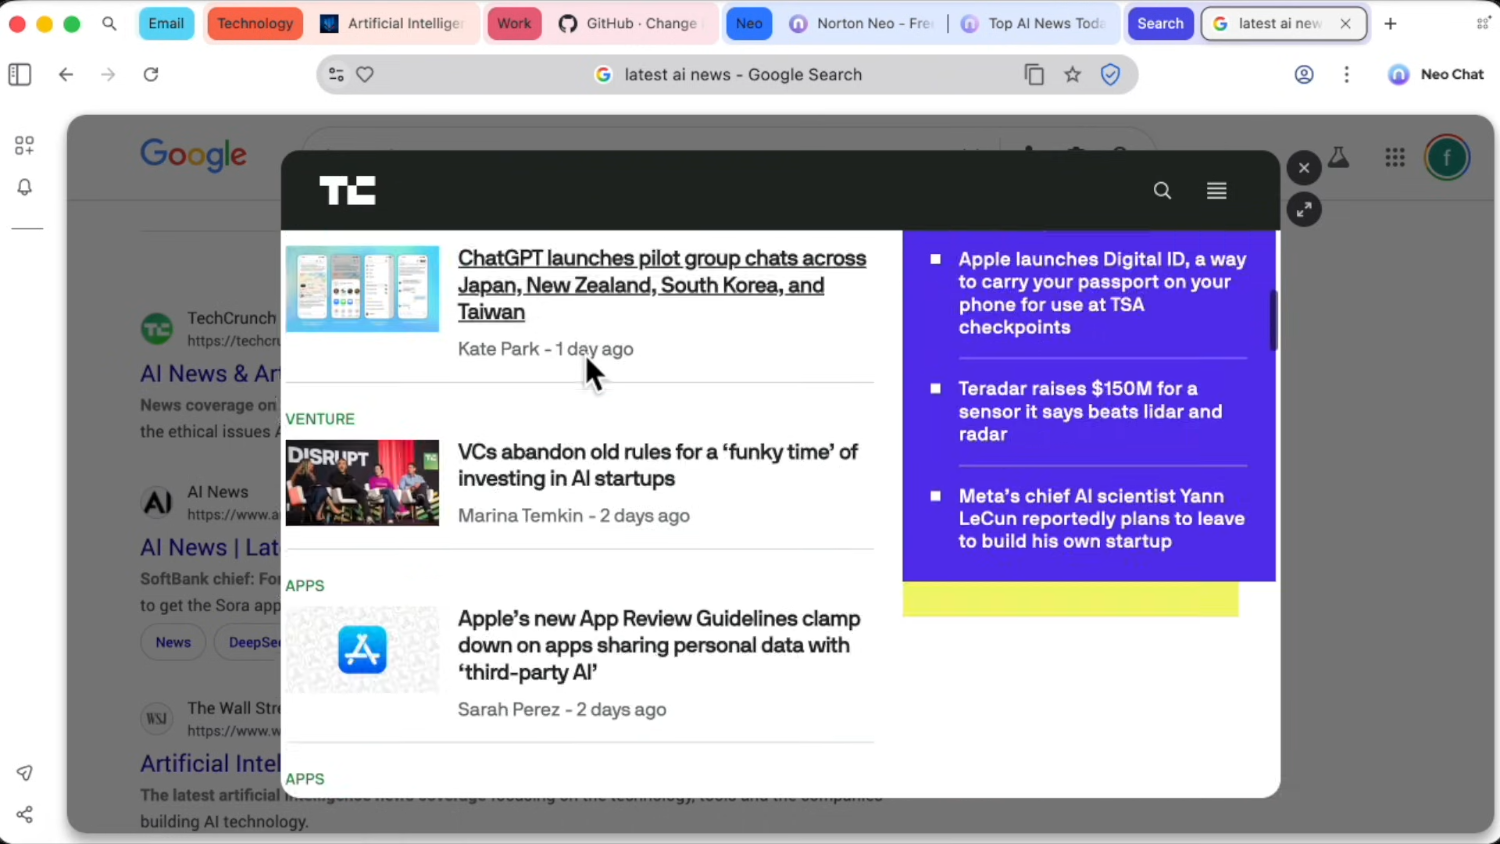The height and width of the screenshot is (844, 1500).
Task: Open the Disrupt panel article thumbnail
Action: click(x=362, y=483)
